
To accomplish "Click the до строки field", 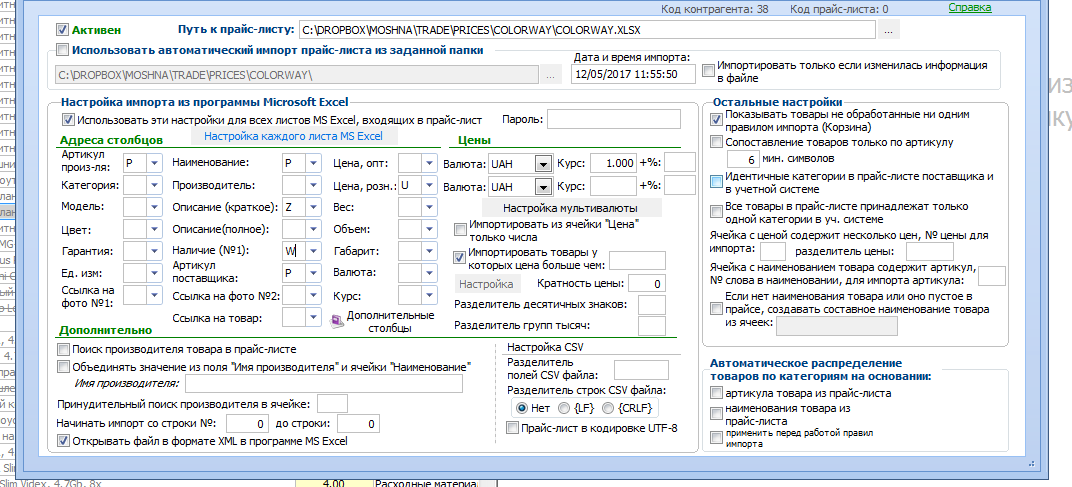I will click(358, 424).
